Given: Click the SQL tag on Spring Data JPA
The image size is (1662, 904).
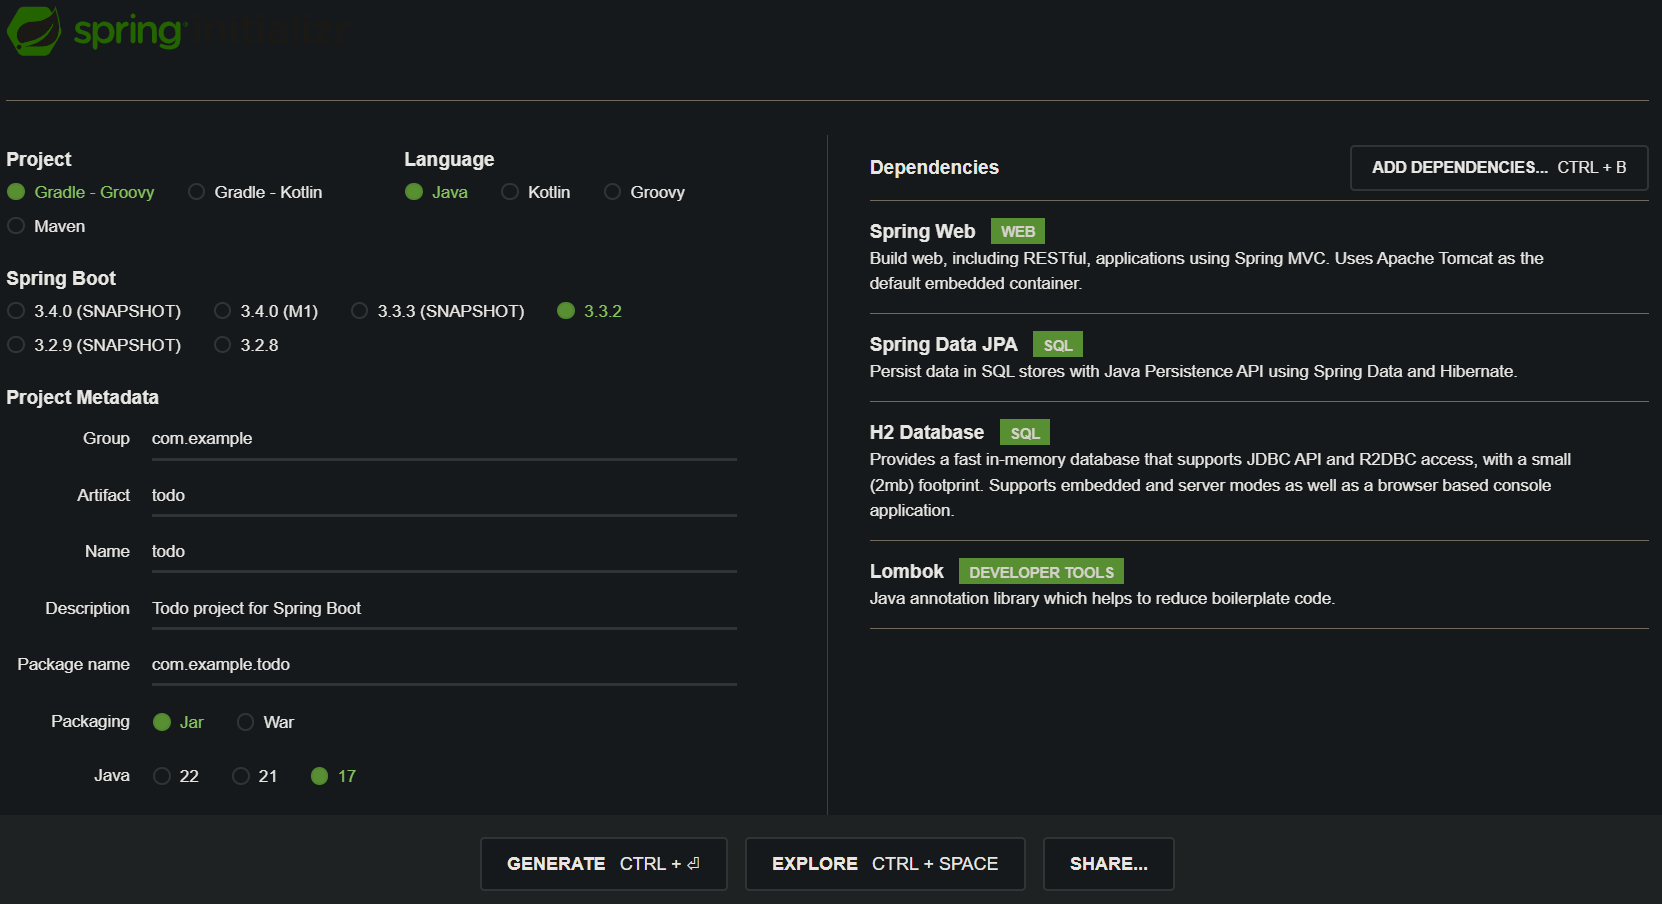Looking at the screenshot, I should tap(1058, 345).
